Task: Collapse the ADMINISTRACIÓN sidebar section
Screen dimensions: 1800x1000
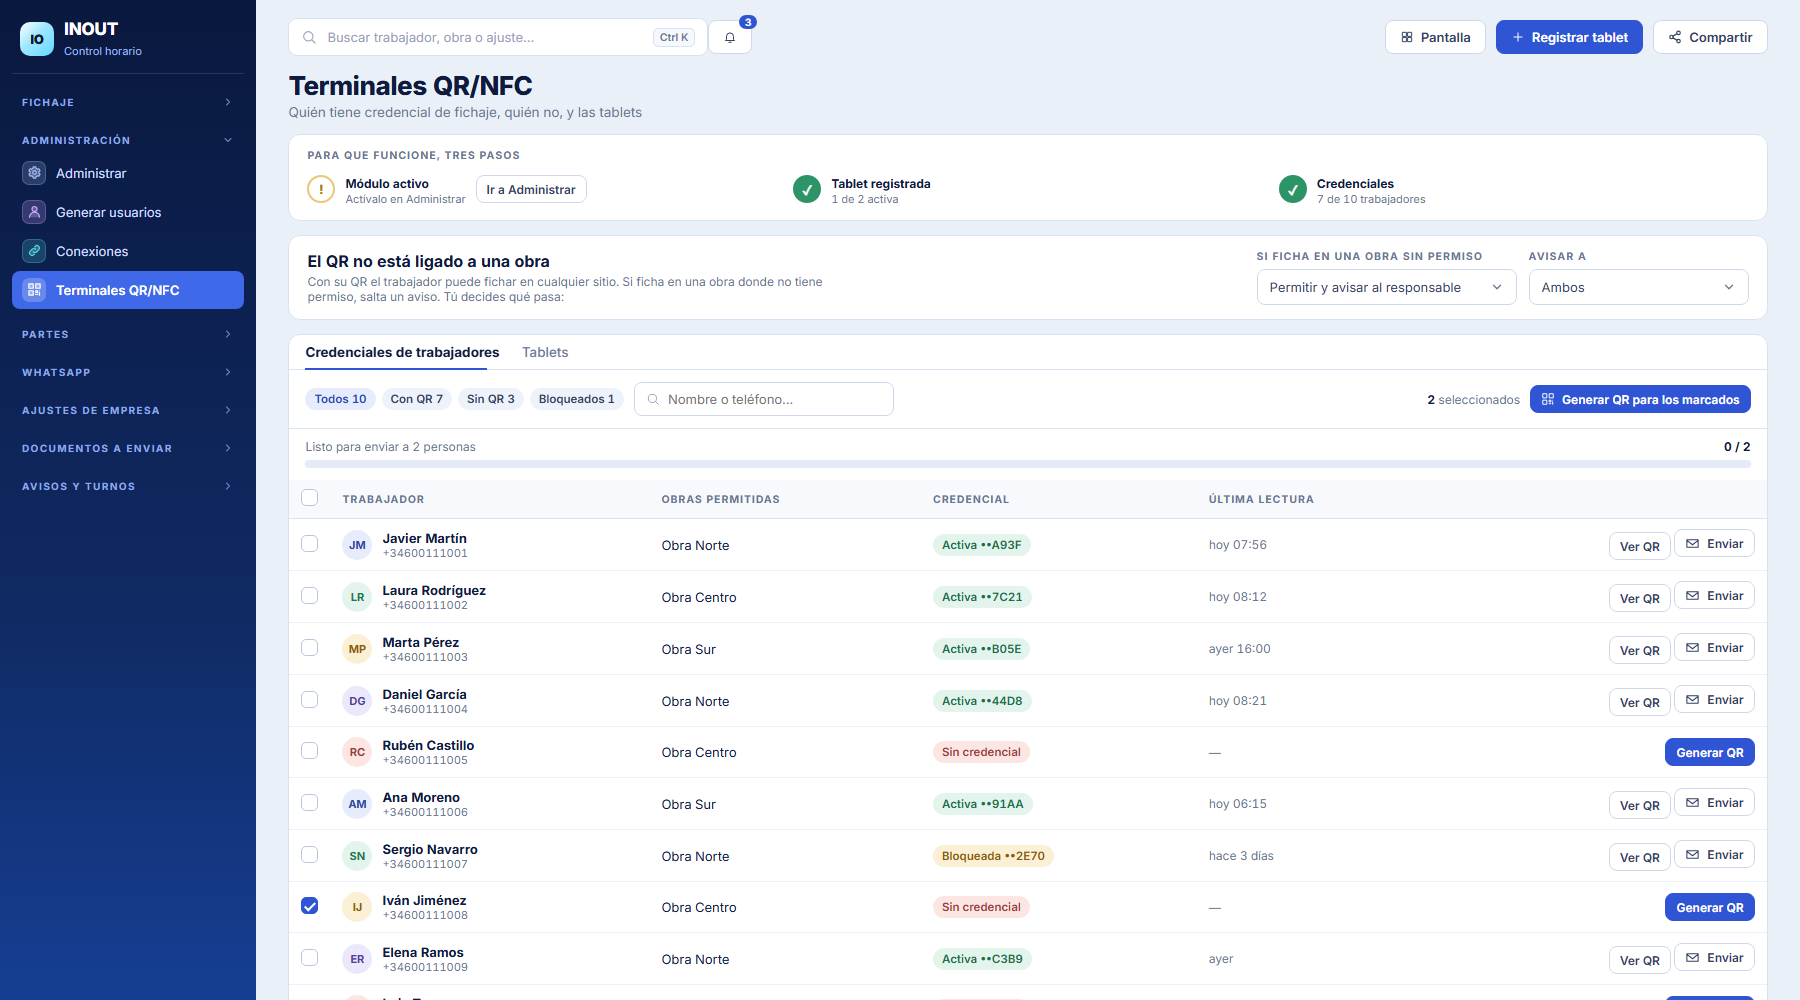Action: pos(128,140)
